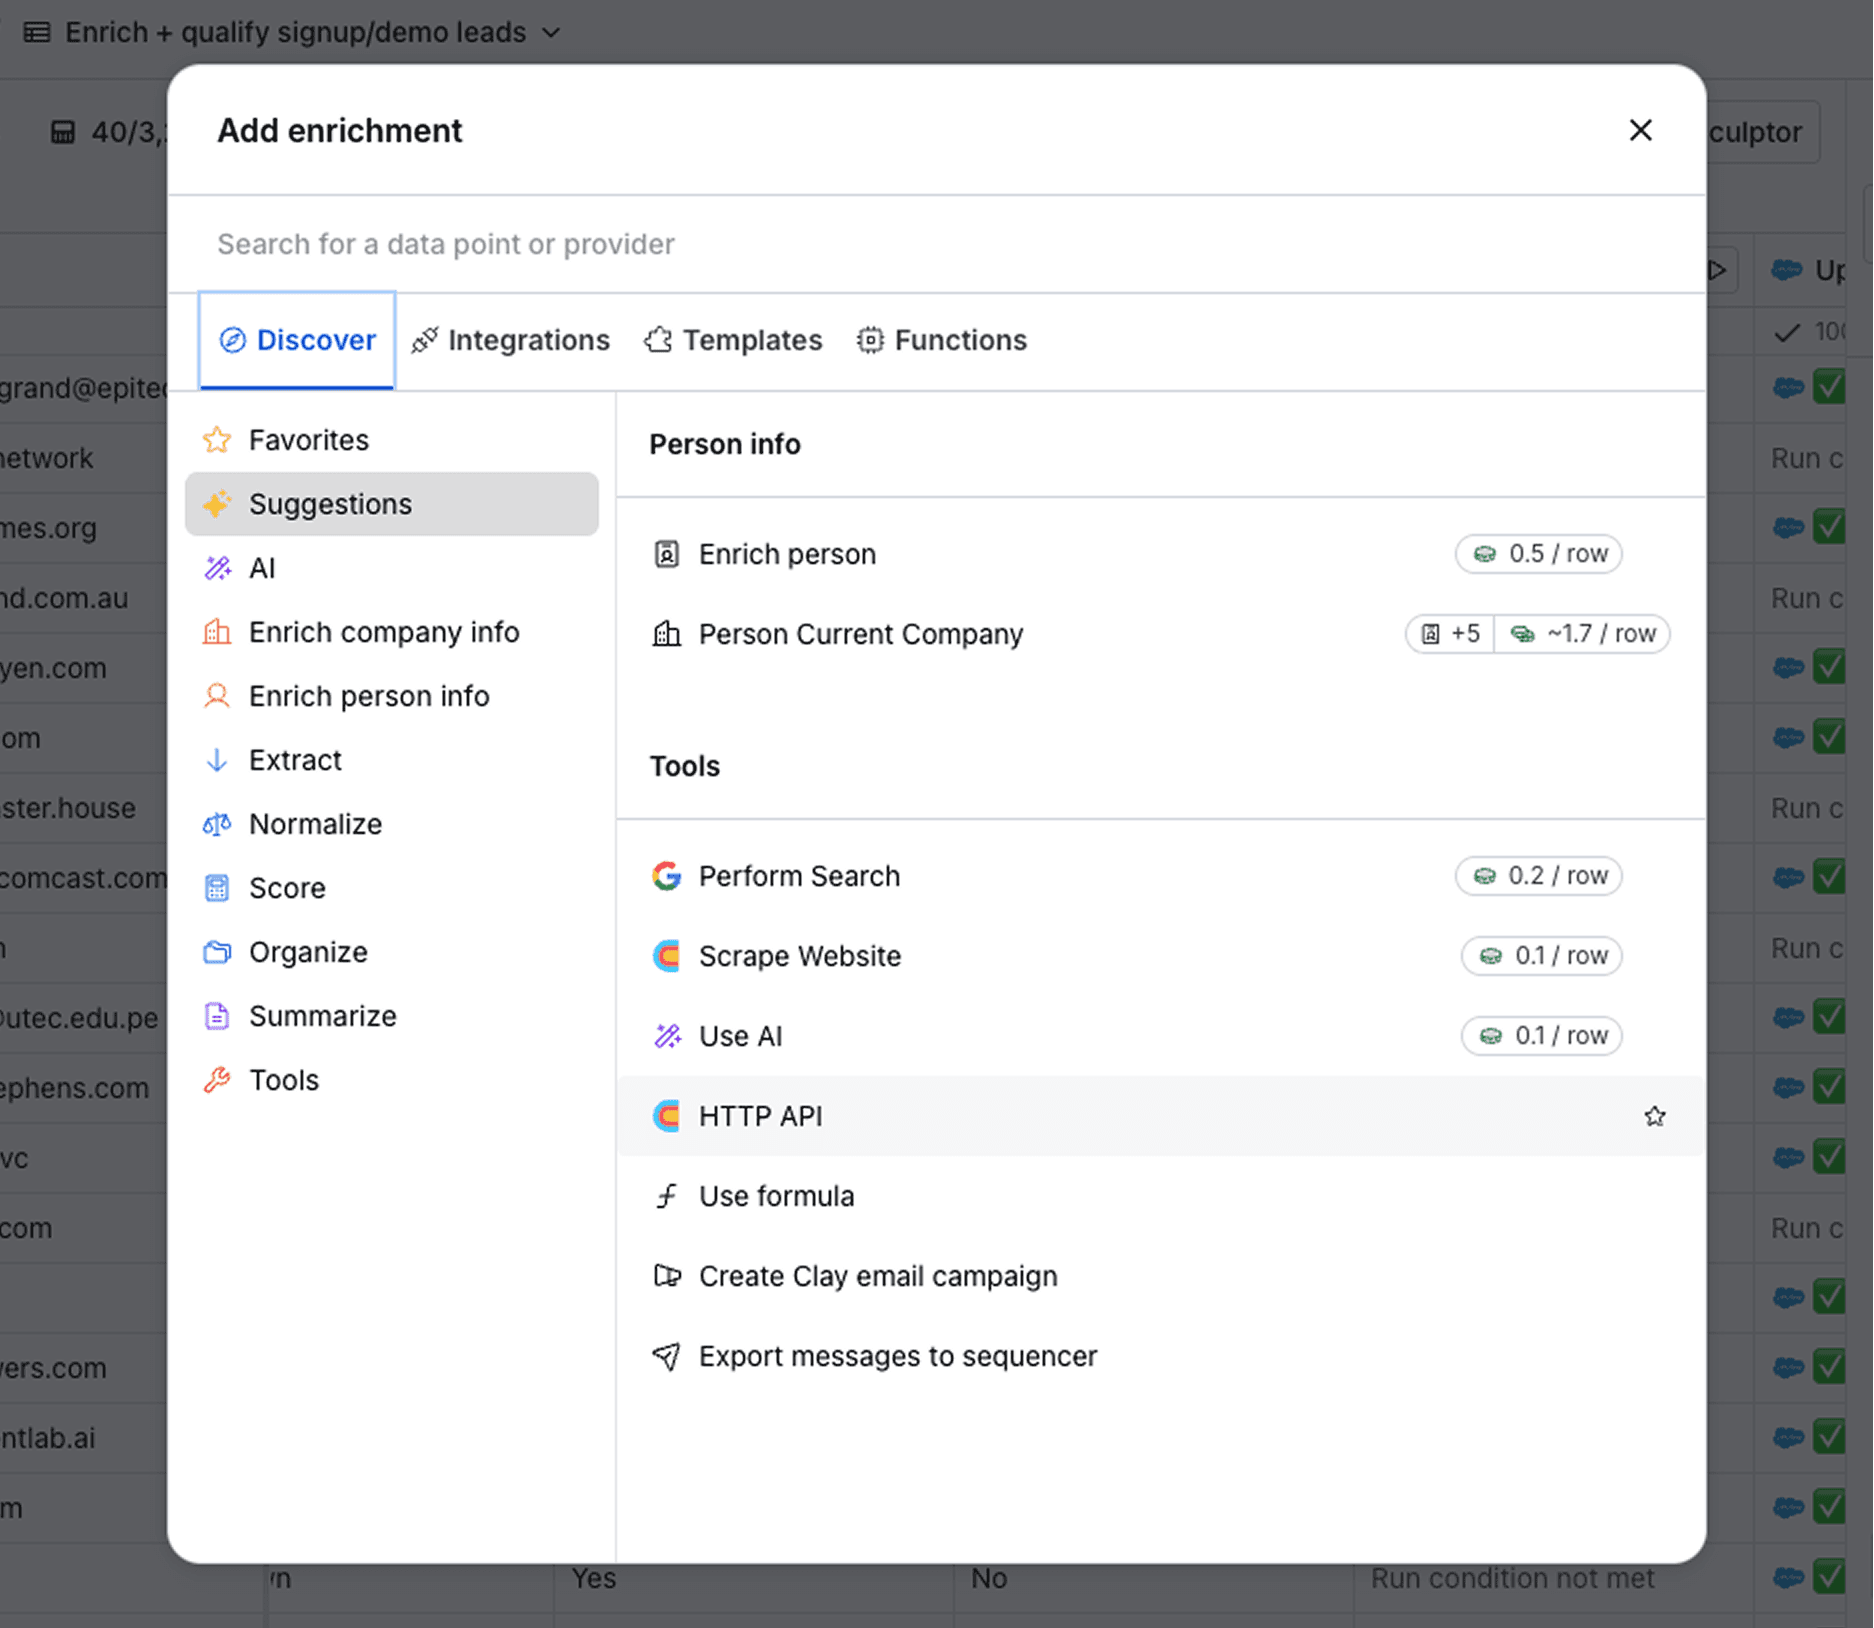Click the Discover compass icon
Screen dimensions: 1874x1628
click(x=232, y=340)
